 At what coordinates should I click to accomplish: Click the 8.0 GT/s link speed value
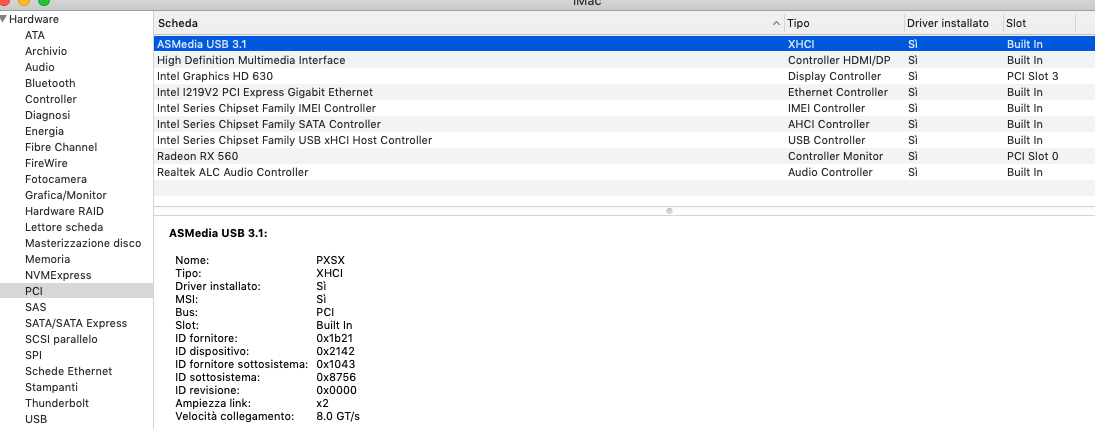[x=338, y=417]
